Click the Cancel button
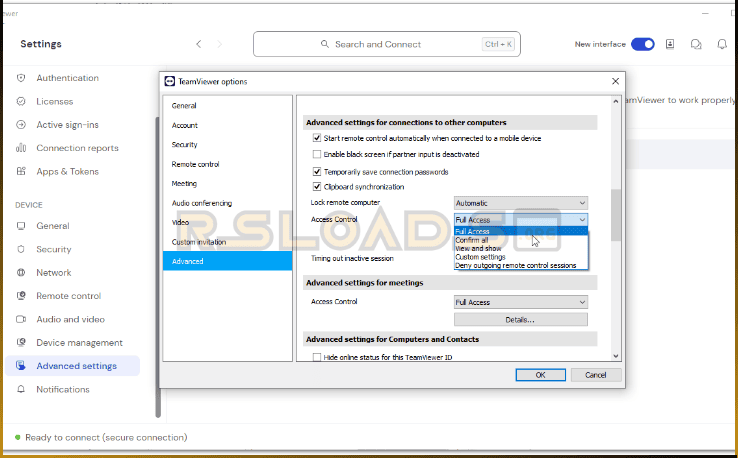 596,375
